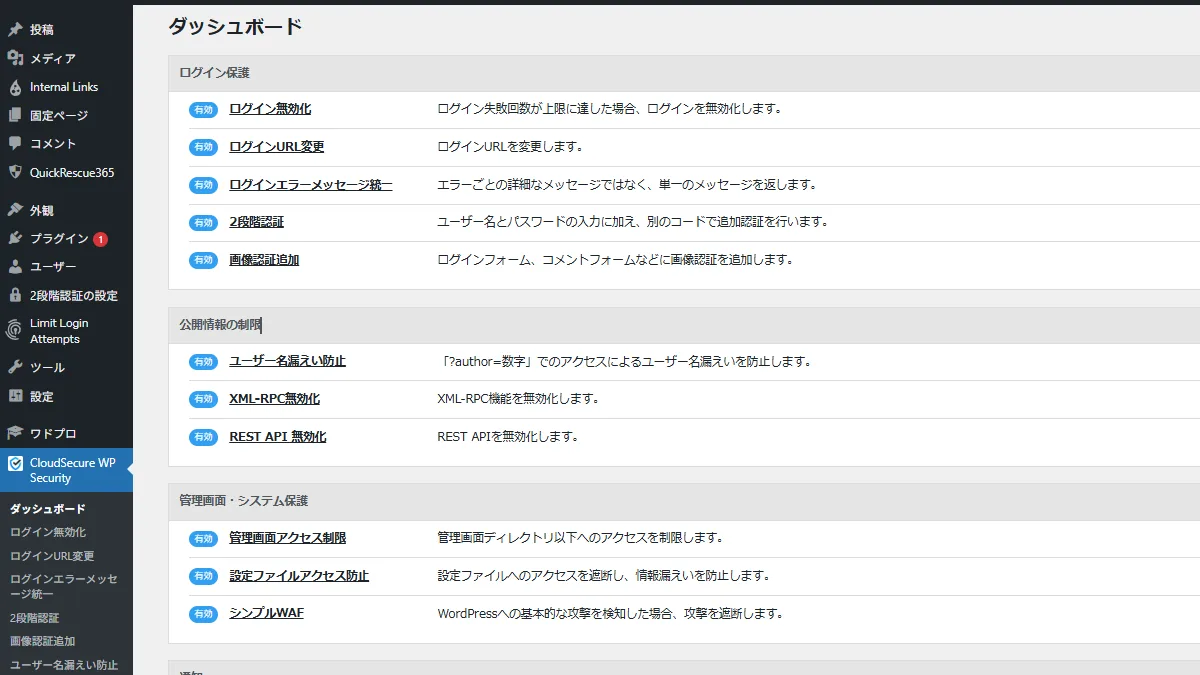Click the Limit Login Attempts fingerprint icon

click(15, 331)
